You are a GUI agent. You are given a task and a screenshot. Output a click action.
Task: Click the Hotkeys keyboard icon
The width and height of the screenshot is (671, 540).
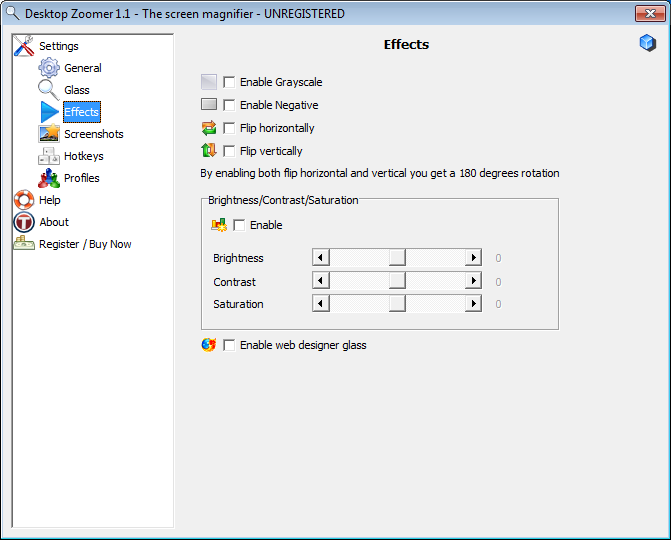(49, 156)
